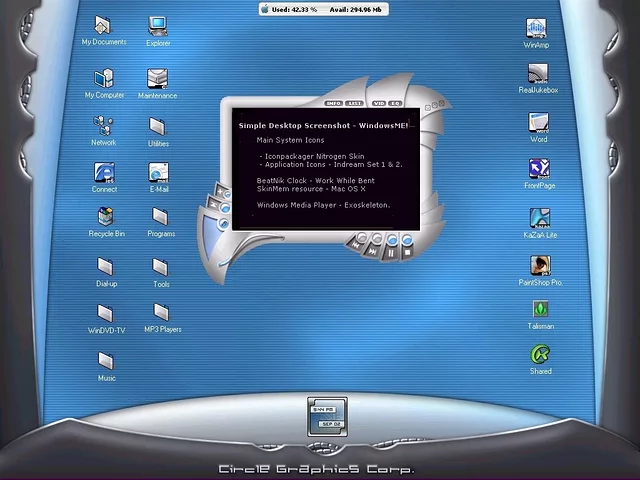Open PaintShop Pro shortcut

click(x=540, y=266)
